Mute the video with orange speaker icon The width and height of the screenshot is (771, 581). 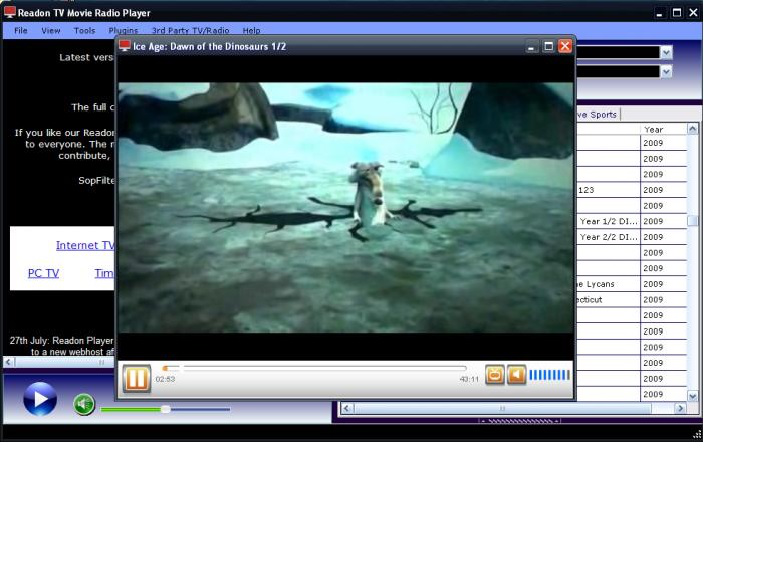coord(516,375)
